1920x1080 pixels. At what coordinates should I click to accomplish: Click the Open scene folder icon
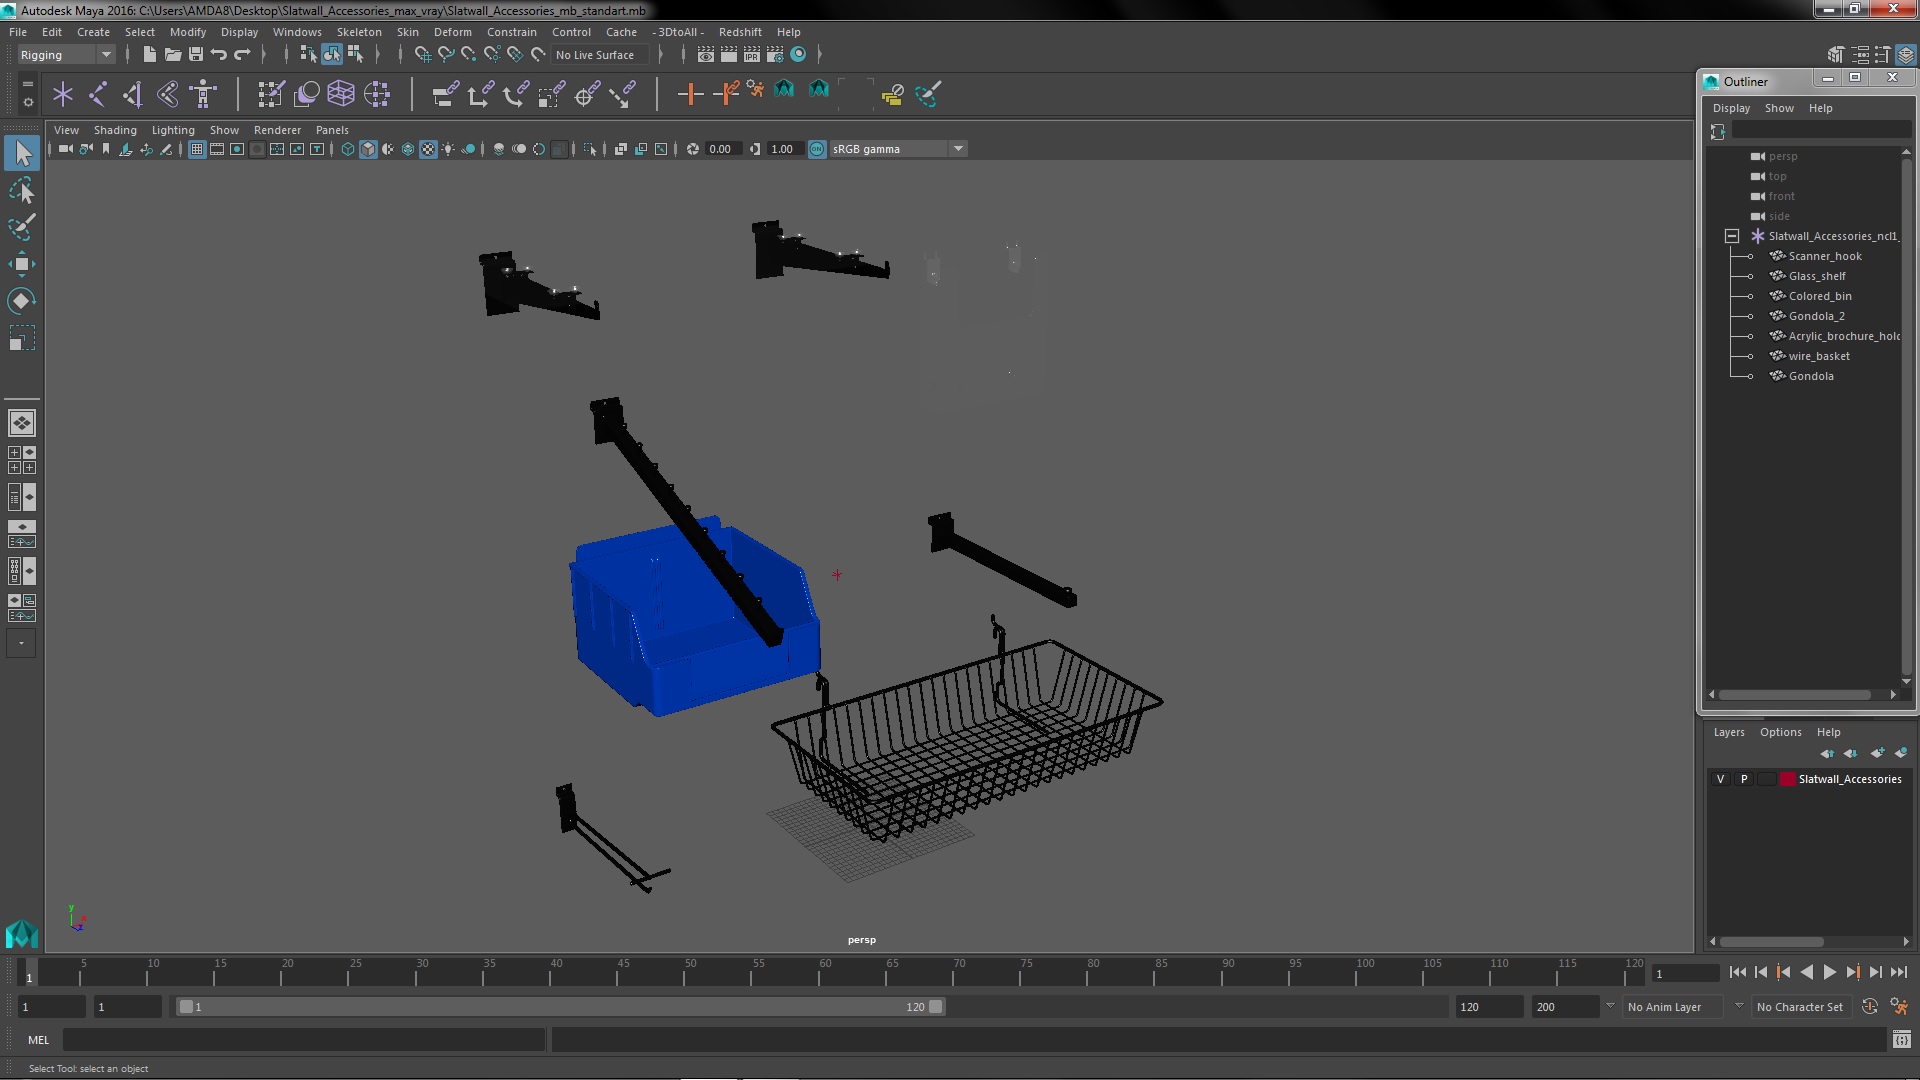click(172, 55)
